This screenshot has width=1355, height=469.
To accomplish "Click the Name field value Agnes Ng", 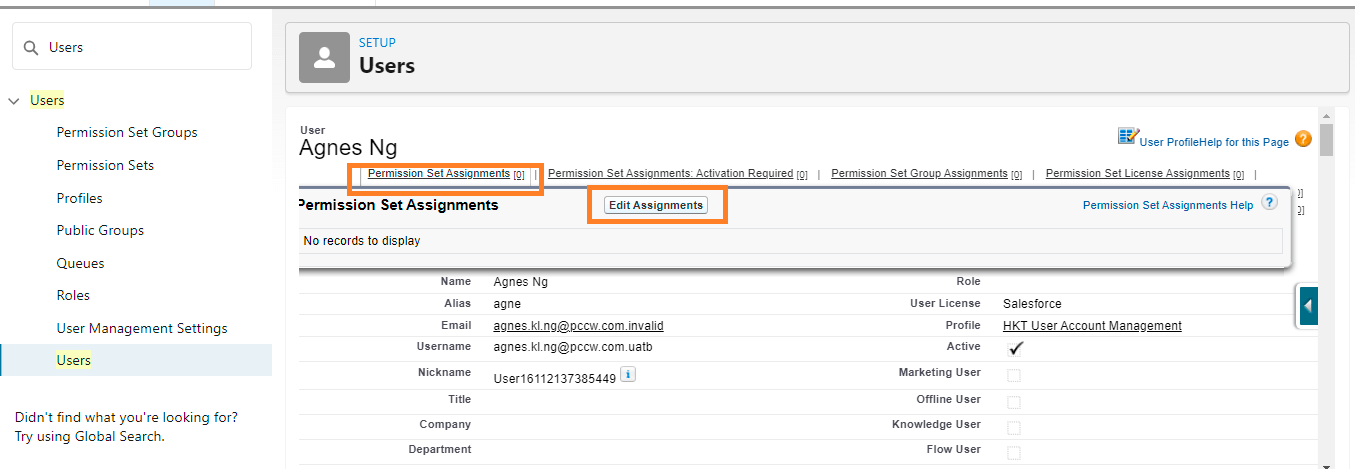I will point(521,282).
